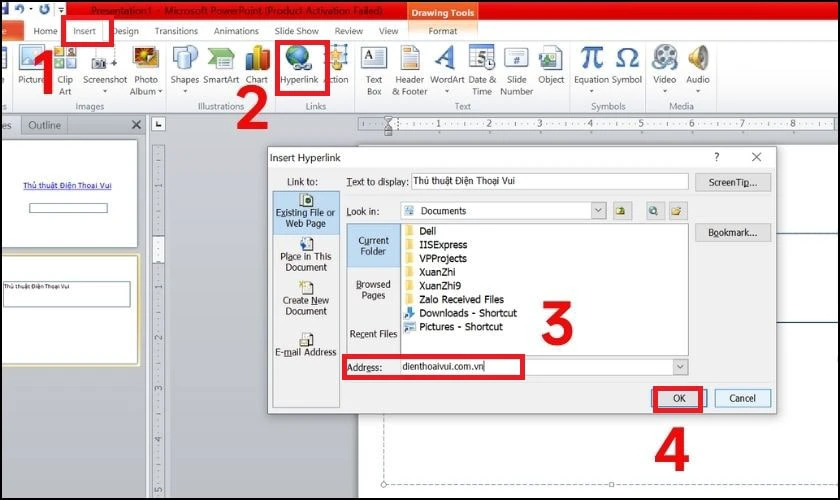
Task: Switch to the Transitions ribbon tab
Action: 176,31
